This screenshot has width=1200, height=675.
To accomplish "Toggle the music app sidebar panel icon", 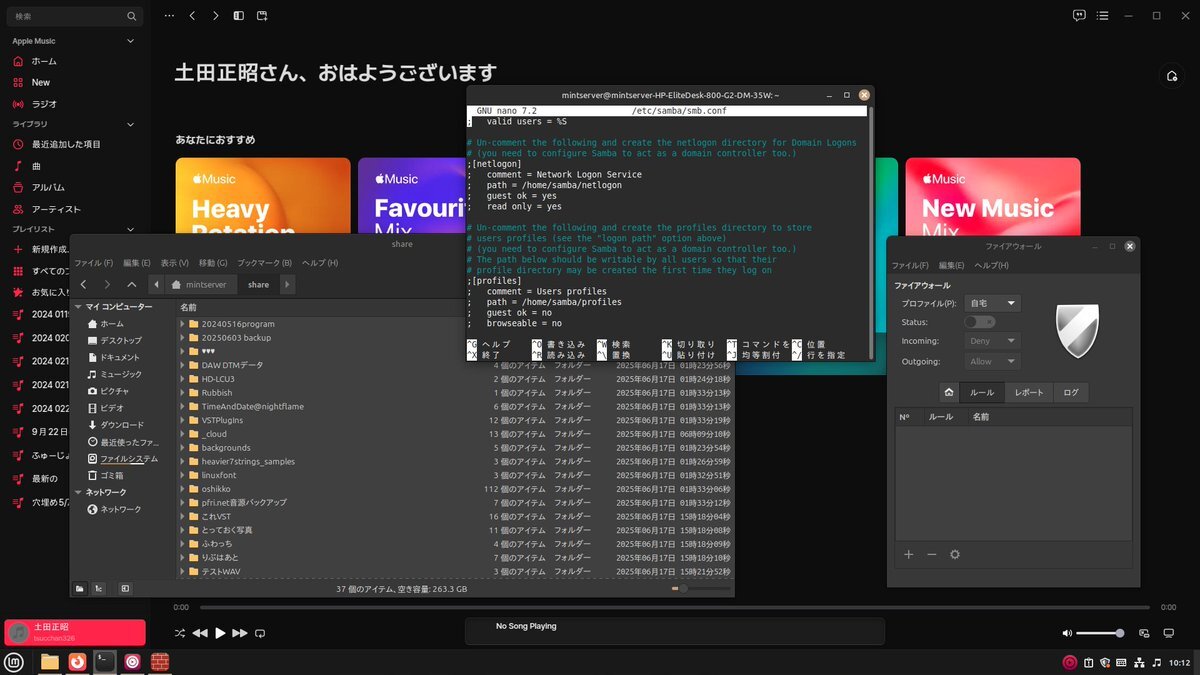I will click(238, 16).
